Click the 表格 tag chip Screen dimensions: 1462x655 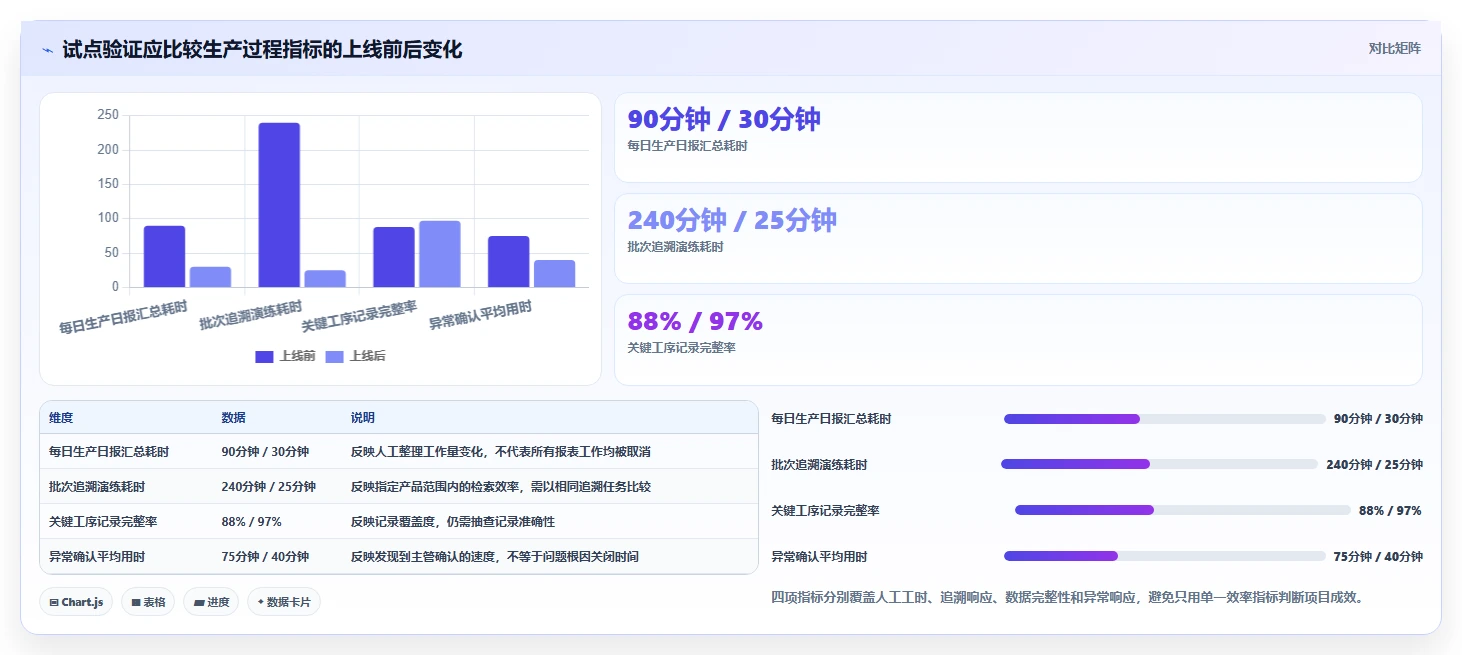pos(148,602)
